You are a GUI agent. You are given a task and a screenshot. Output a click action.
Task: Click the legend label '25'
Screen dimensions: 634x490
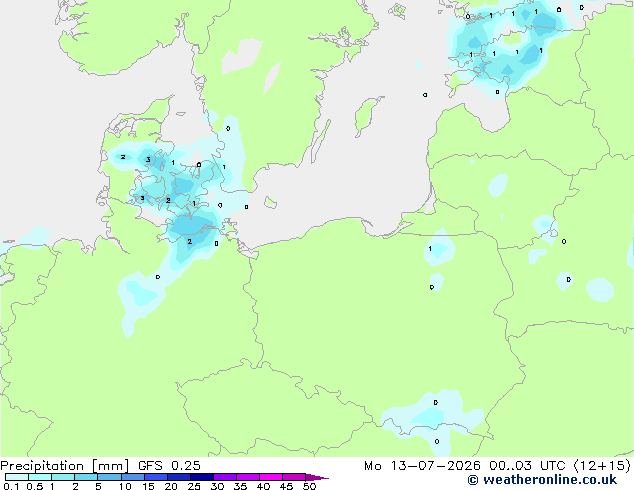(x=194, y=486)
